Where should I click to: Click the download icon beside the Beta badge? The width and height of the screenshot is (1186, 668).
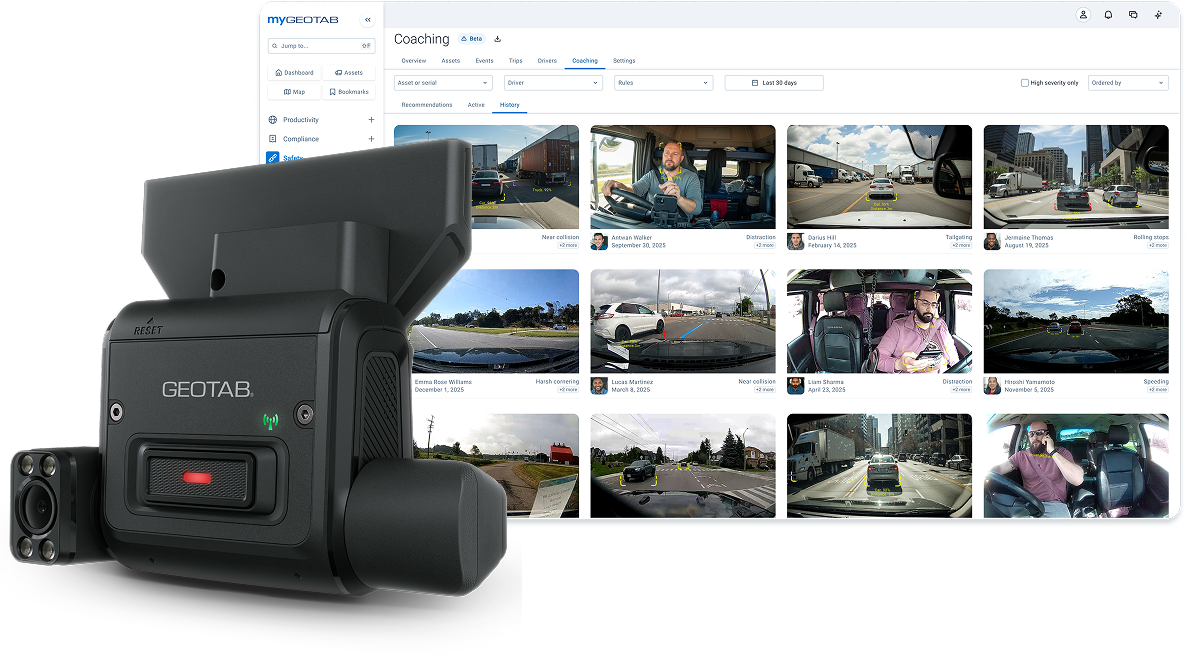[498, 39]
